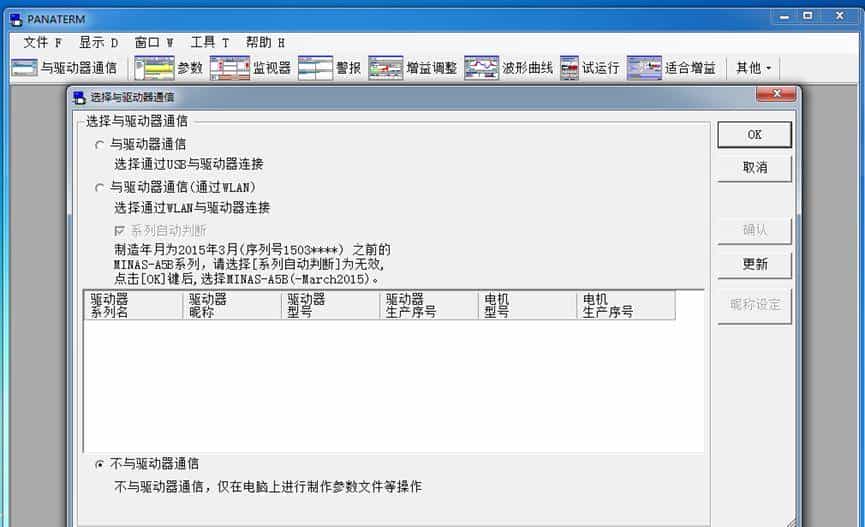Click the 驱动器昵称 column header
The width and height of the screenshot is (865, 527).
(x=232, y=305)
